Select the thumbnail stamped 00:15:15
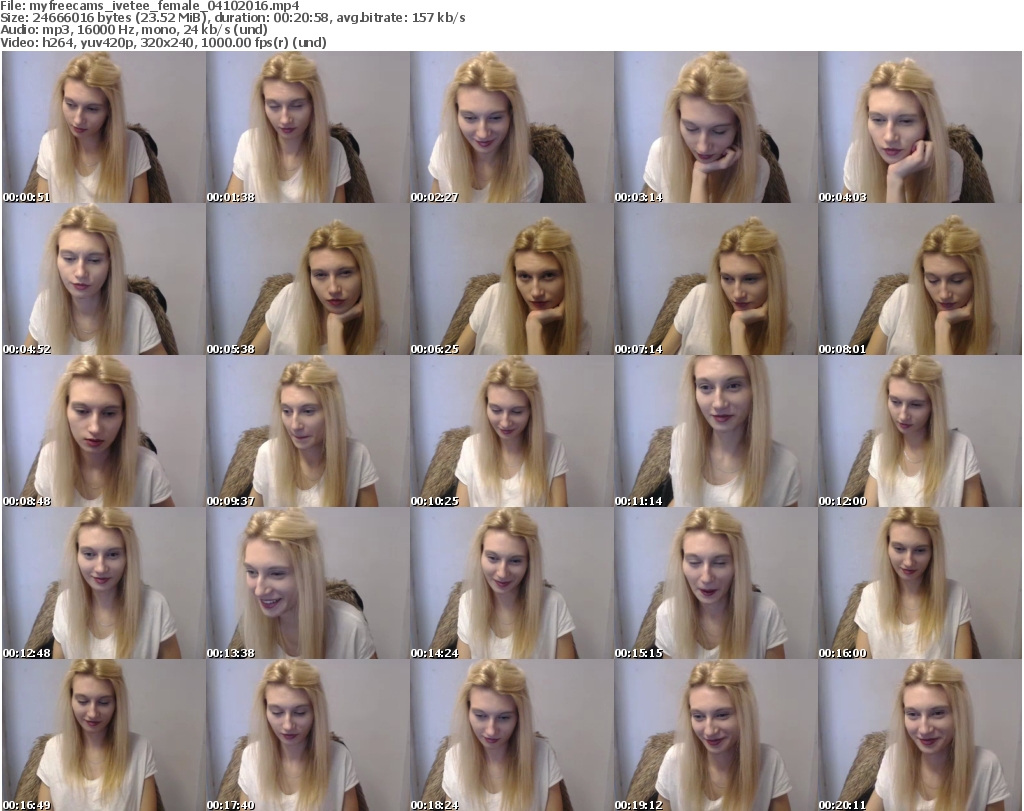Screen dimensions: 1024x811 point(716,582)
